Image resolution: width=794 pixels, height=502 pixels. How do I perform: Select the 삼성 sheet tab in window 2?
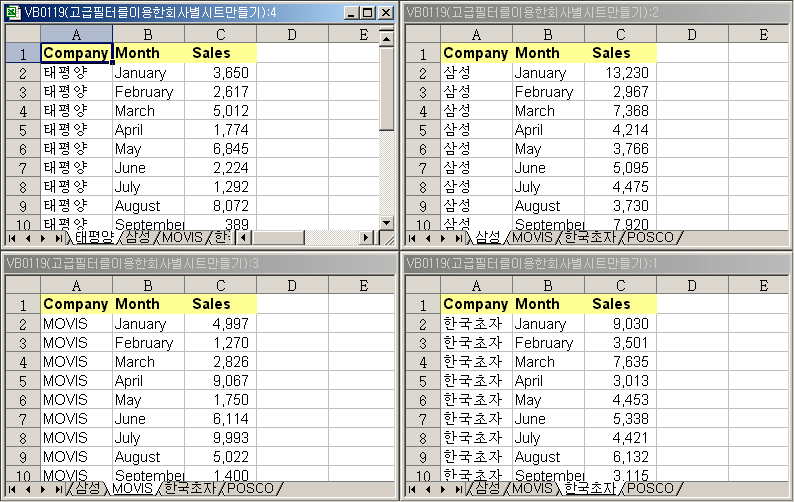(487, 238)
